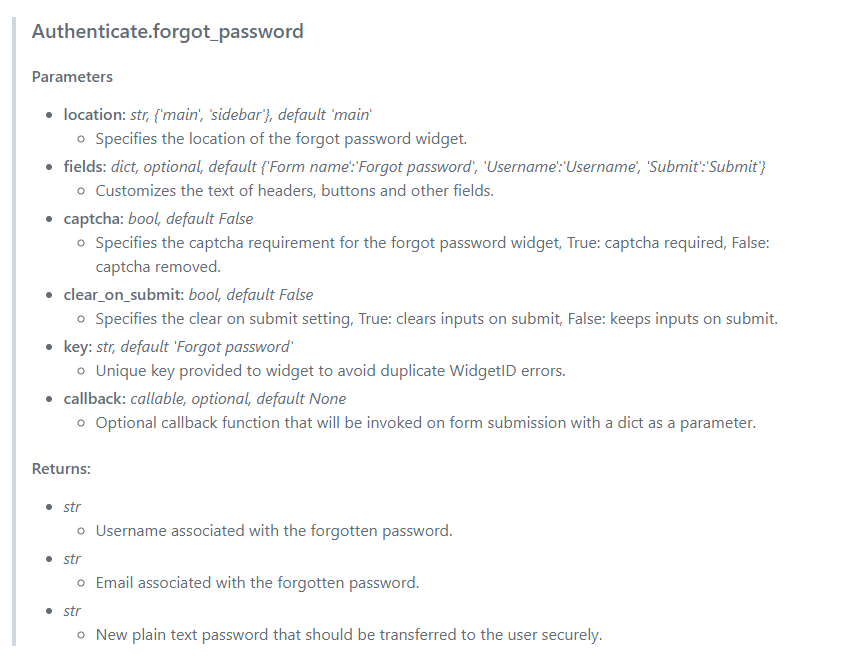Click the Returns section label
The image size is (849, 662).
point(61,468)
